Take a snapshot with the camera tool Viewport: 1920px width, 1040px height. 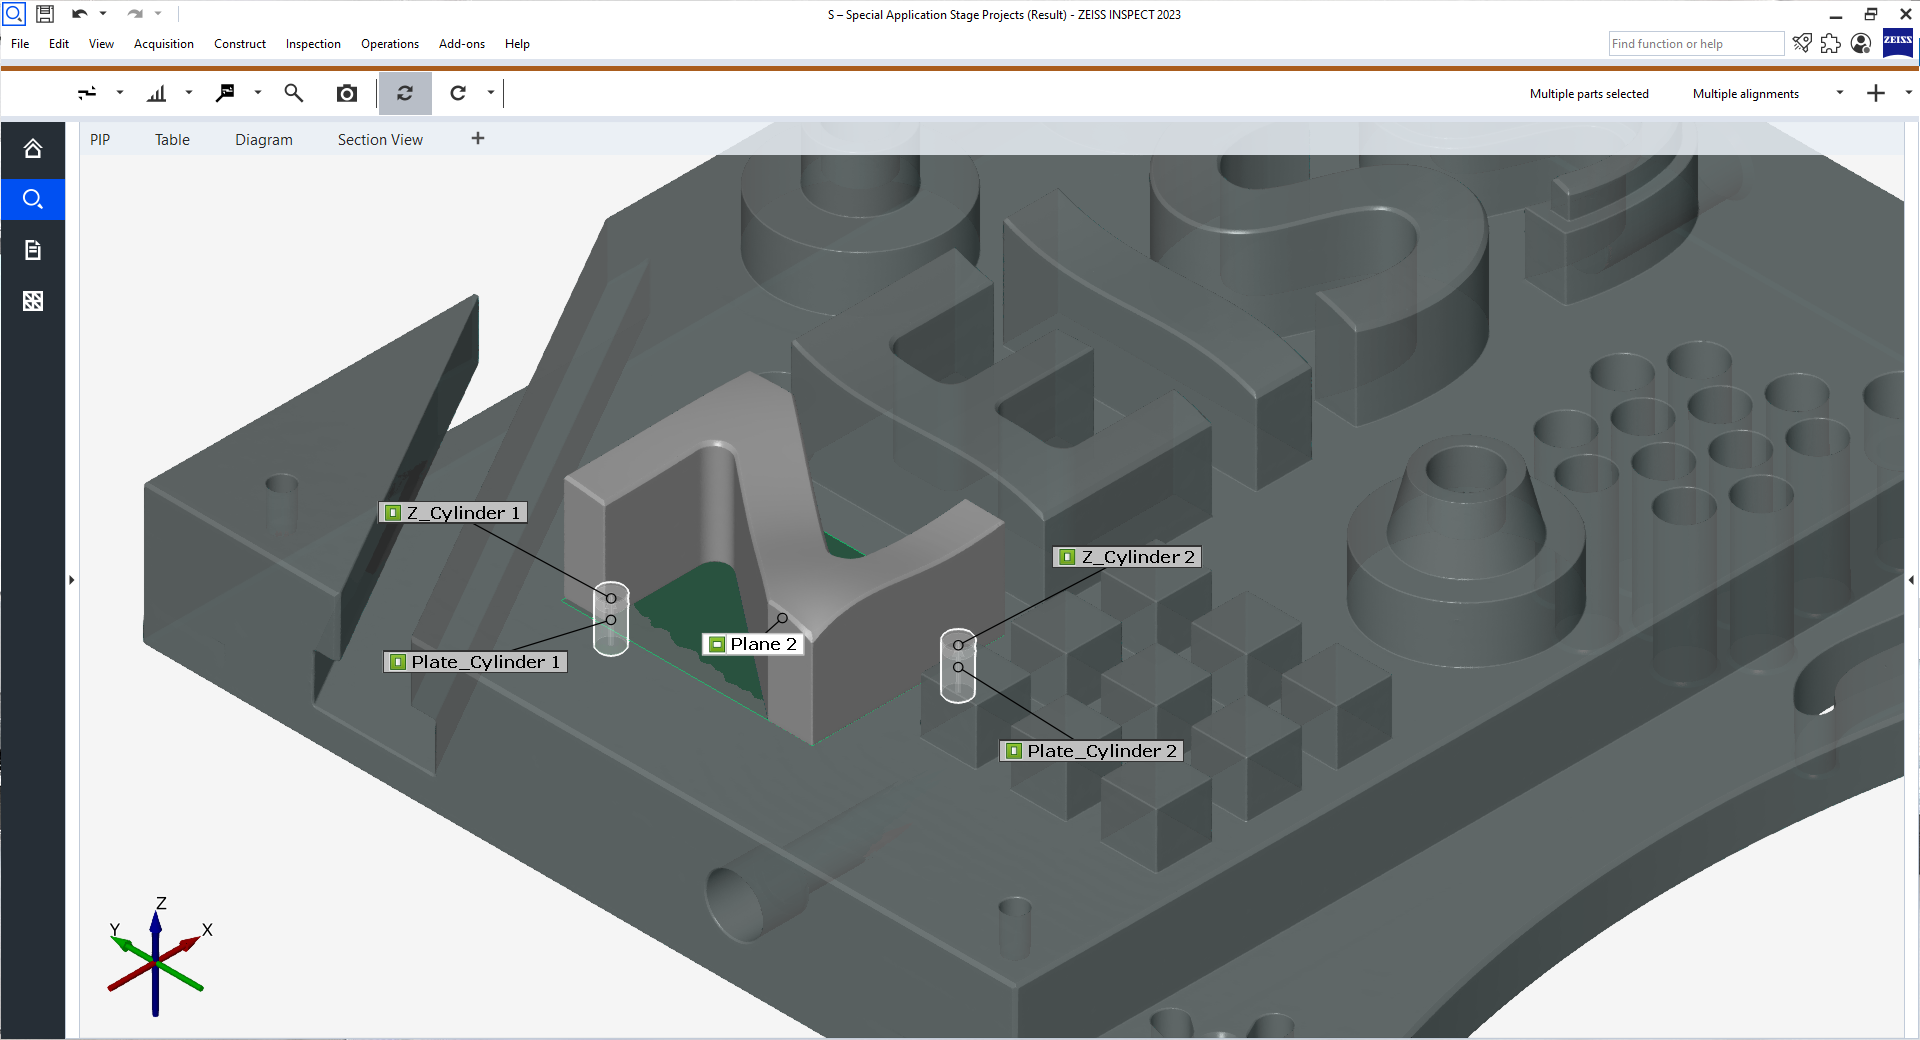pos(346,93)
